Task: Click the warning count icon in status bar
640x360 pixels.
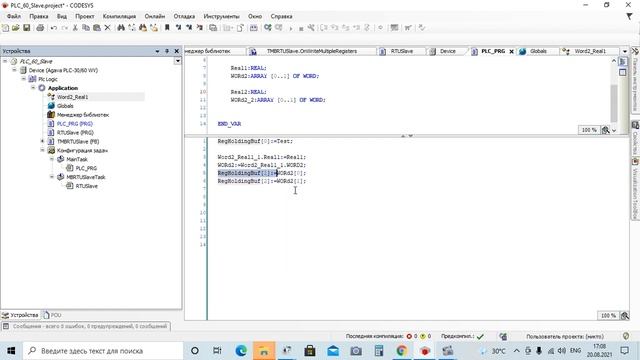Action: click(423, 336)
